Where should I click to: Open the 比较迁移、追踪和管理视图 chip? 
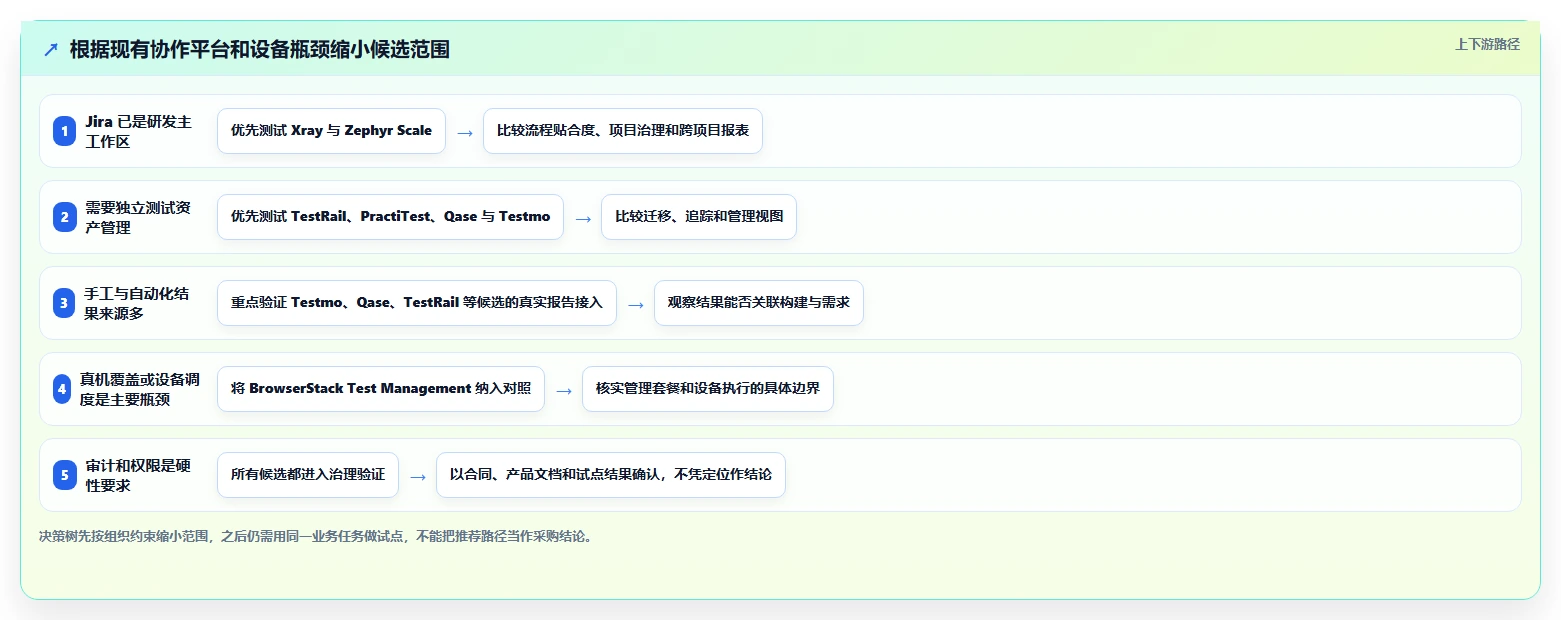pyautogui.click(x=699, y=217)
